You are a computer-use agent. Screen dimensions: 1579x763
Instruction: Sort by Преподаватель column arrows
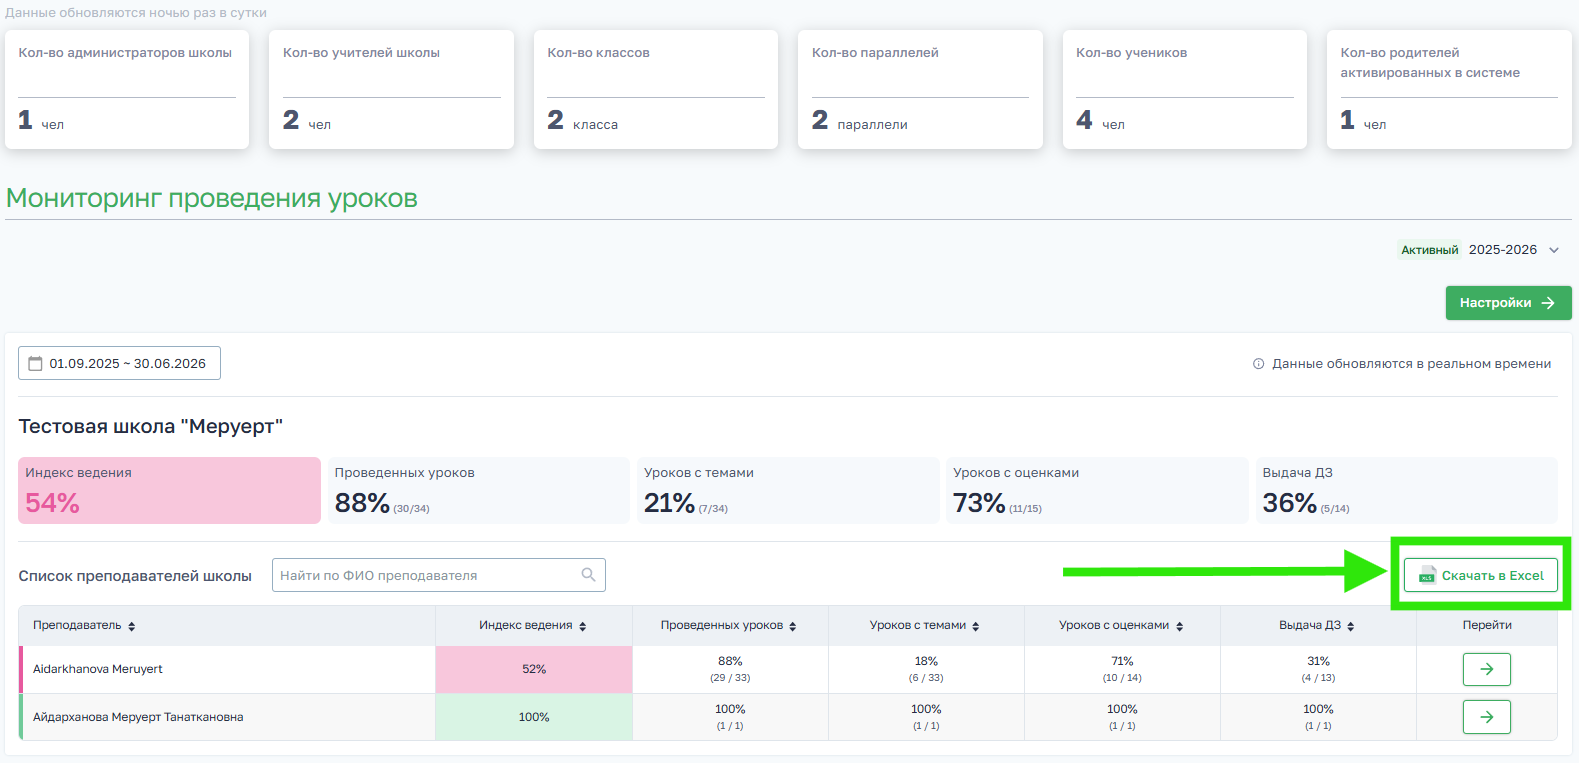pos(131,626)
